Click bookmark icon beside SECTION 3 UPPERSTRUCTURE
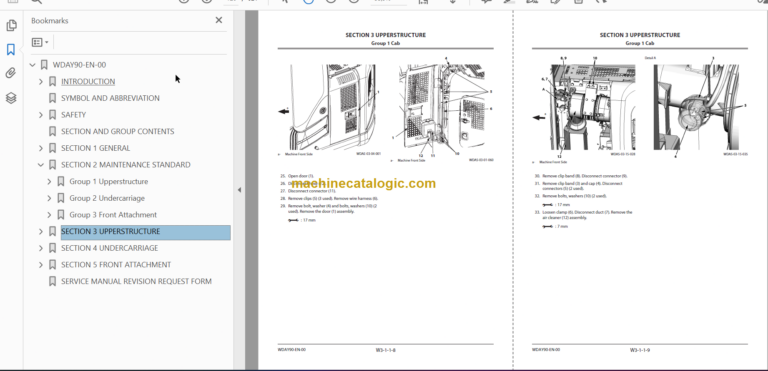Image resolution: width=768 pixels, height=371 pixels. (52, 231)
